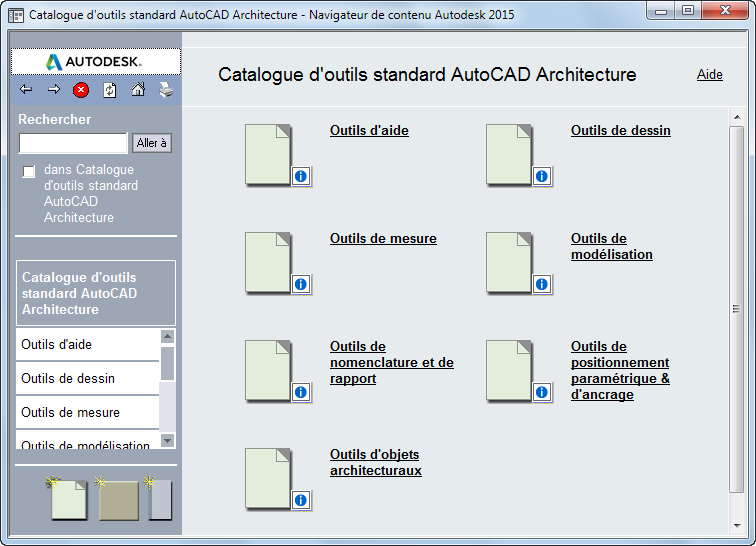The width and height of the screenshot is (756, 546).
Task: Show info for Outils d'objets architecturaux
Action: pos(301,500)
